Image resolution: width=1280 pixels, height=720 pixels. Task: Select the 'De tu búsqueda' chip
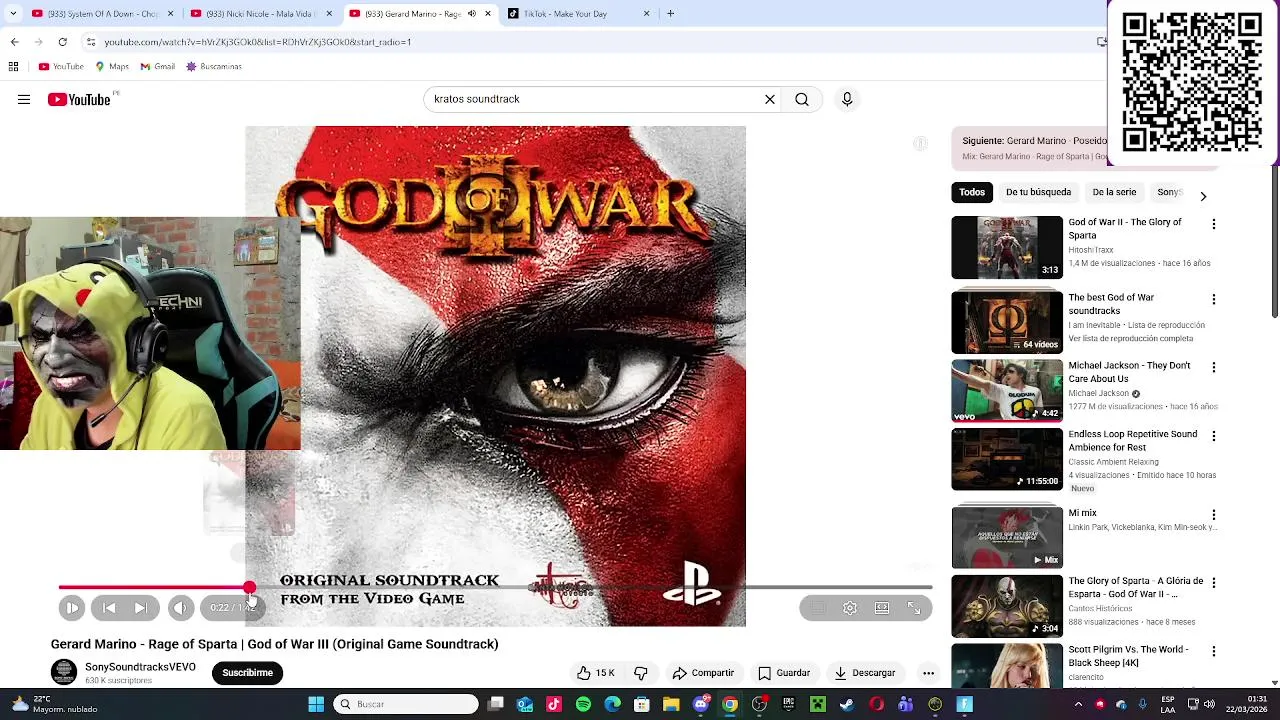[x=1038, y=192]
